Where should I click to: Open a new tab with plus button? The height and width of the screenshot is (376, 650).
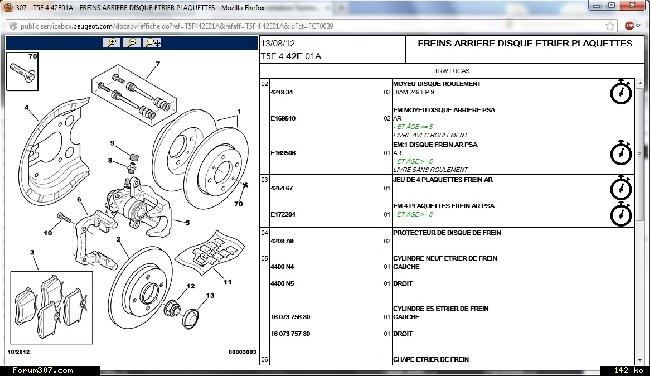click(x=342, y=7)
